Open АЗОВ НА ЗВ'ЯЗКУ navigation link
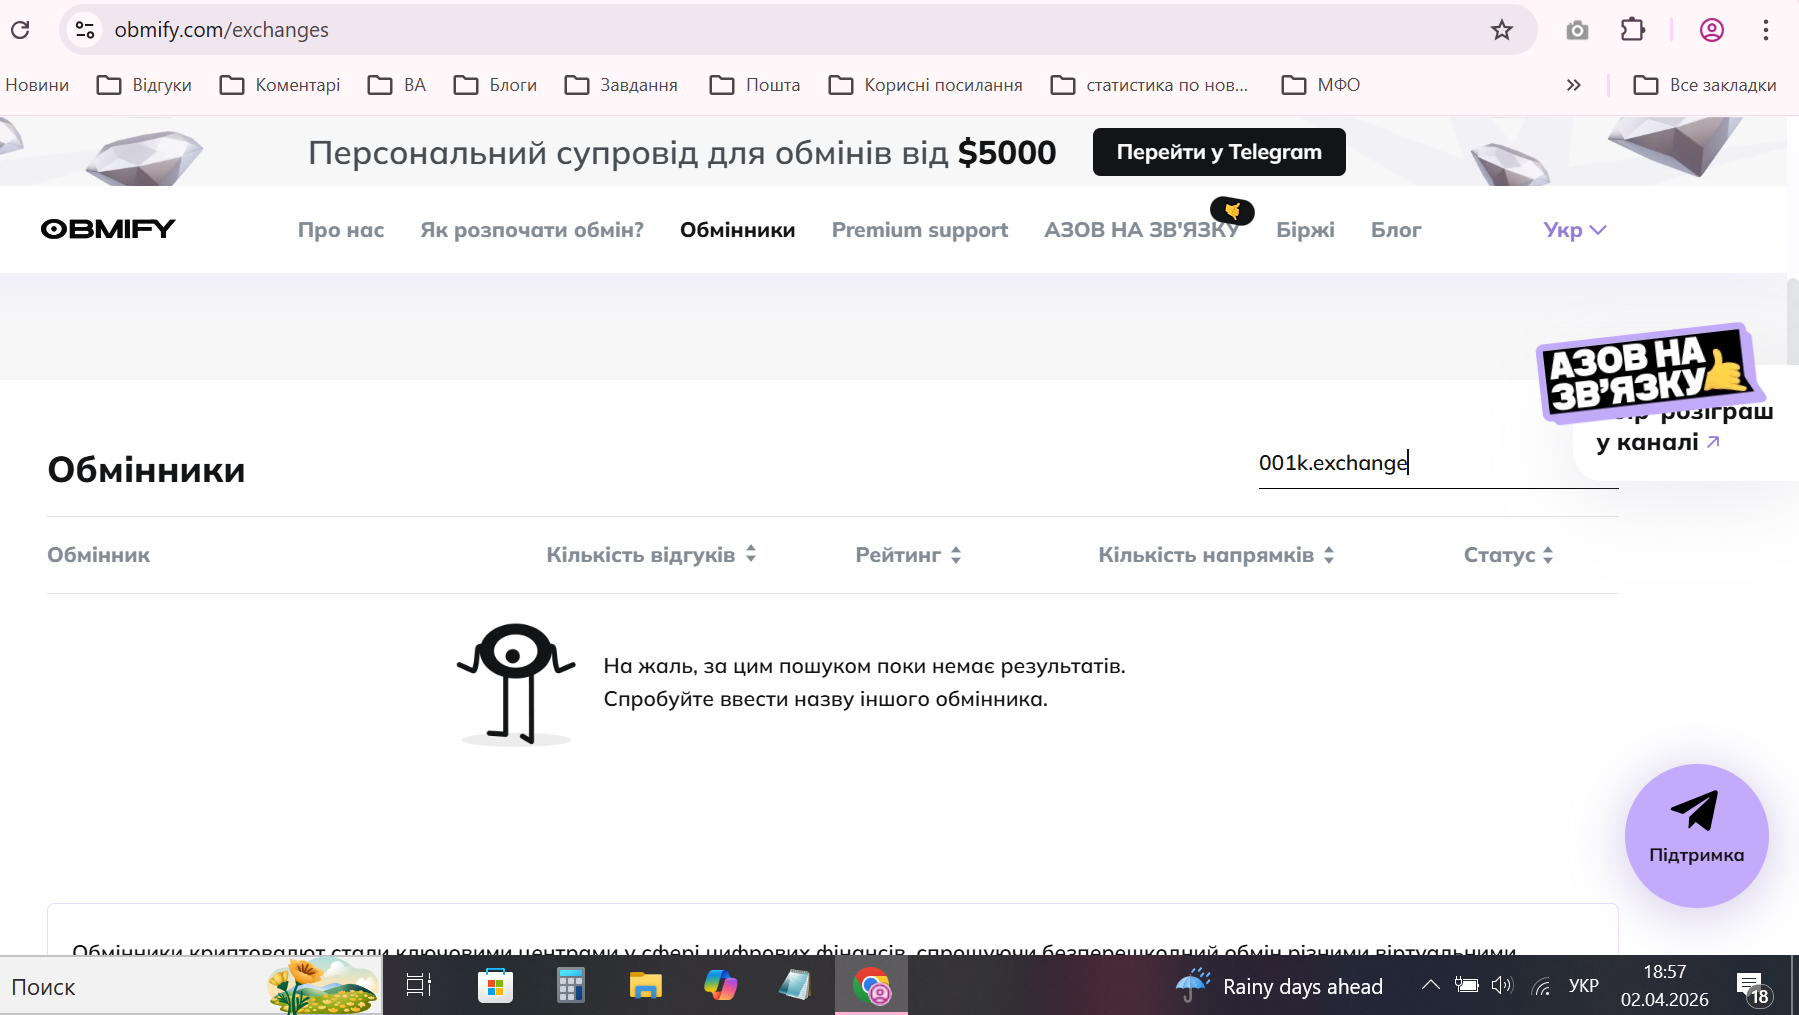 tap(1142, 230)
